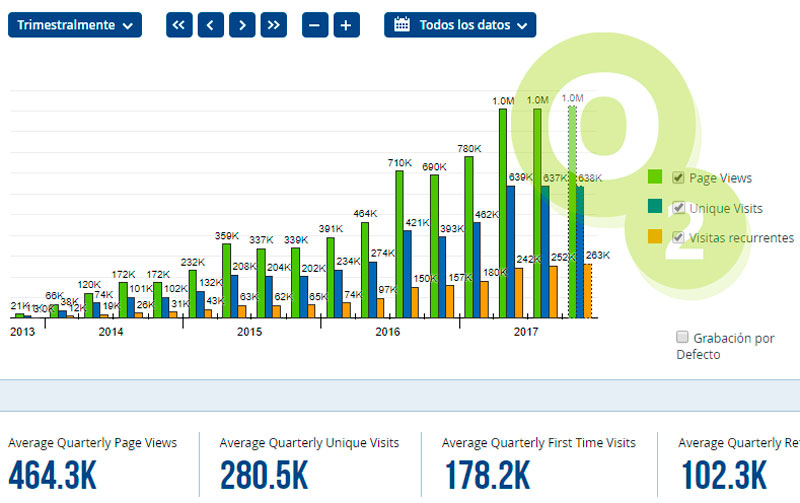Toggle the Unique Visits checkbox
Viewport: 800px width, 503px height.
pyautogui.click(x=679, y=208)
